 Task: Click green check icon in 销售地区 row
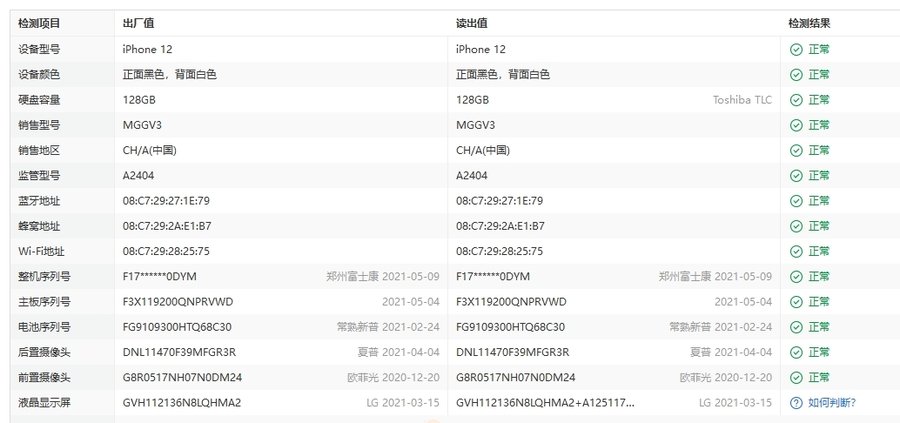click(796, 150)
